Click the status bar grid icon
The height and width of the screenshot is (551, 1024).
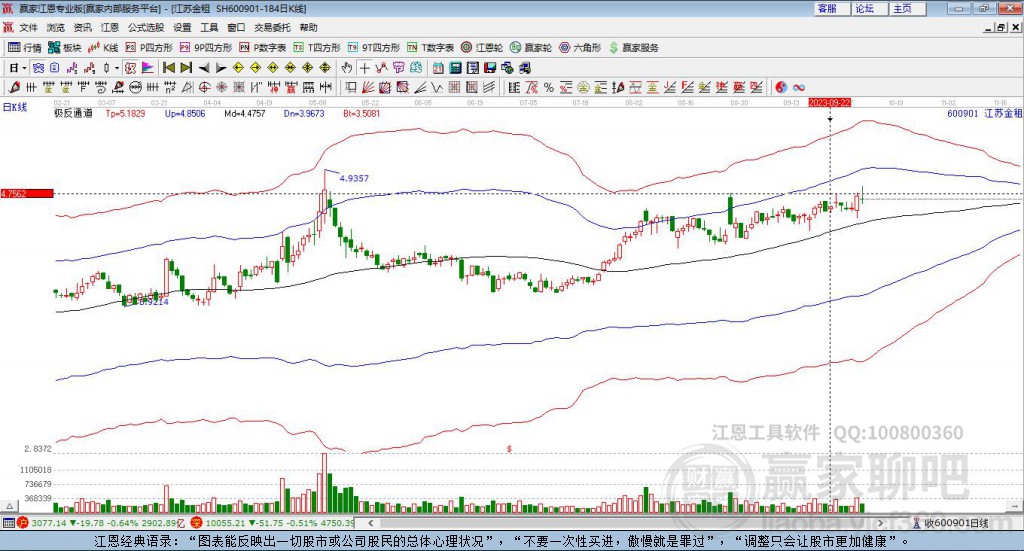pyautogui.click(x=8, y=523)
